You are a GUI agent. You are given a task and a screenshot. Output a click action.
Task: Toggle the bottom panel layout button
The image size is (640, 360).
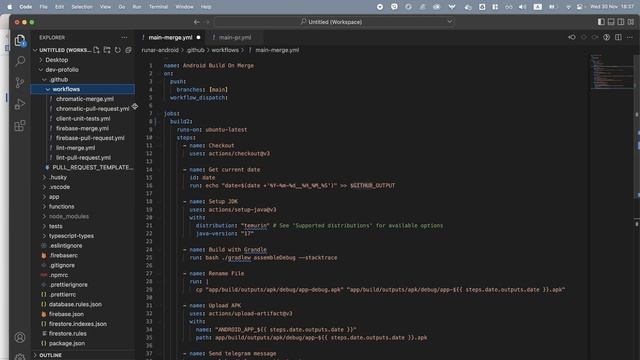[x=611, y=22]
